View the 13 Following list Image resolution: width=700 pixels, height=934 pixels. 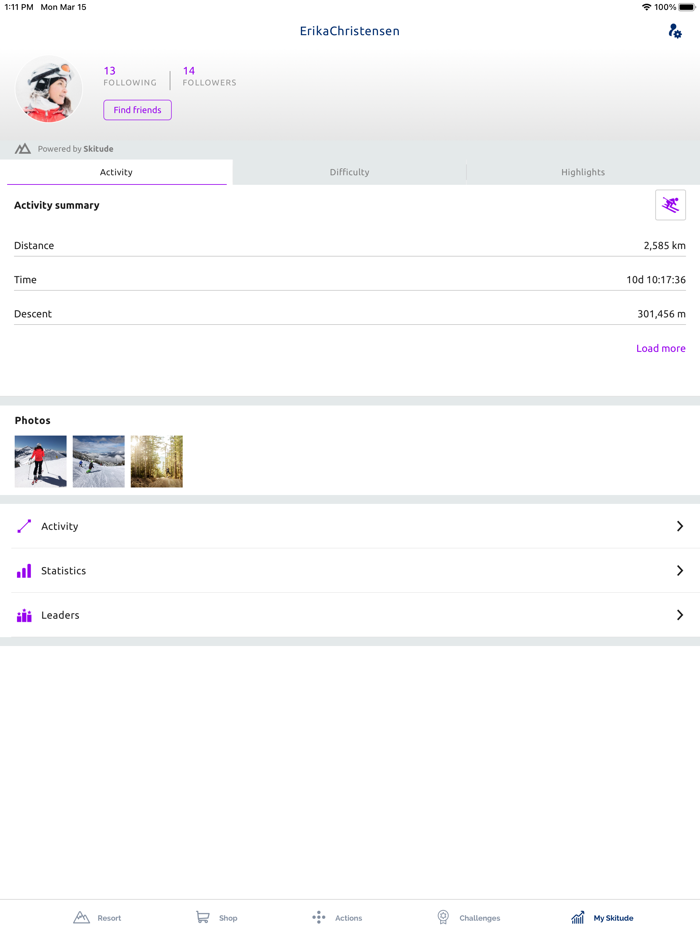[x=130, y=76]
